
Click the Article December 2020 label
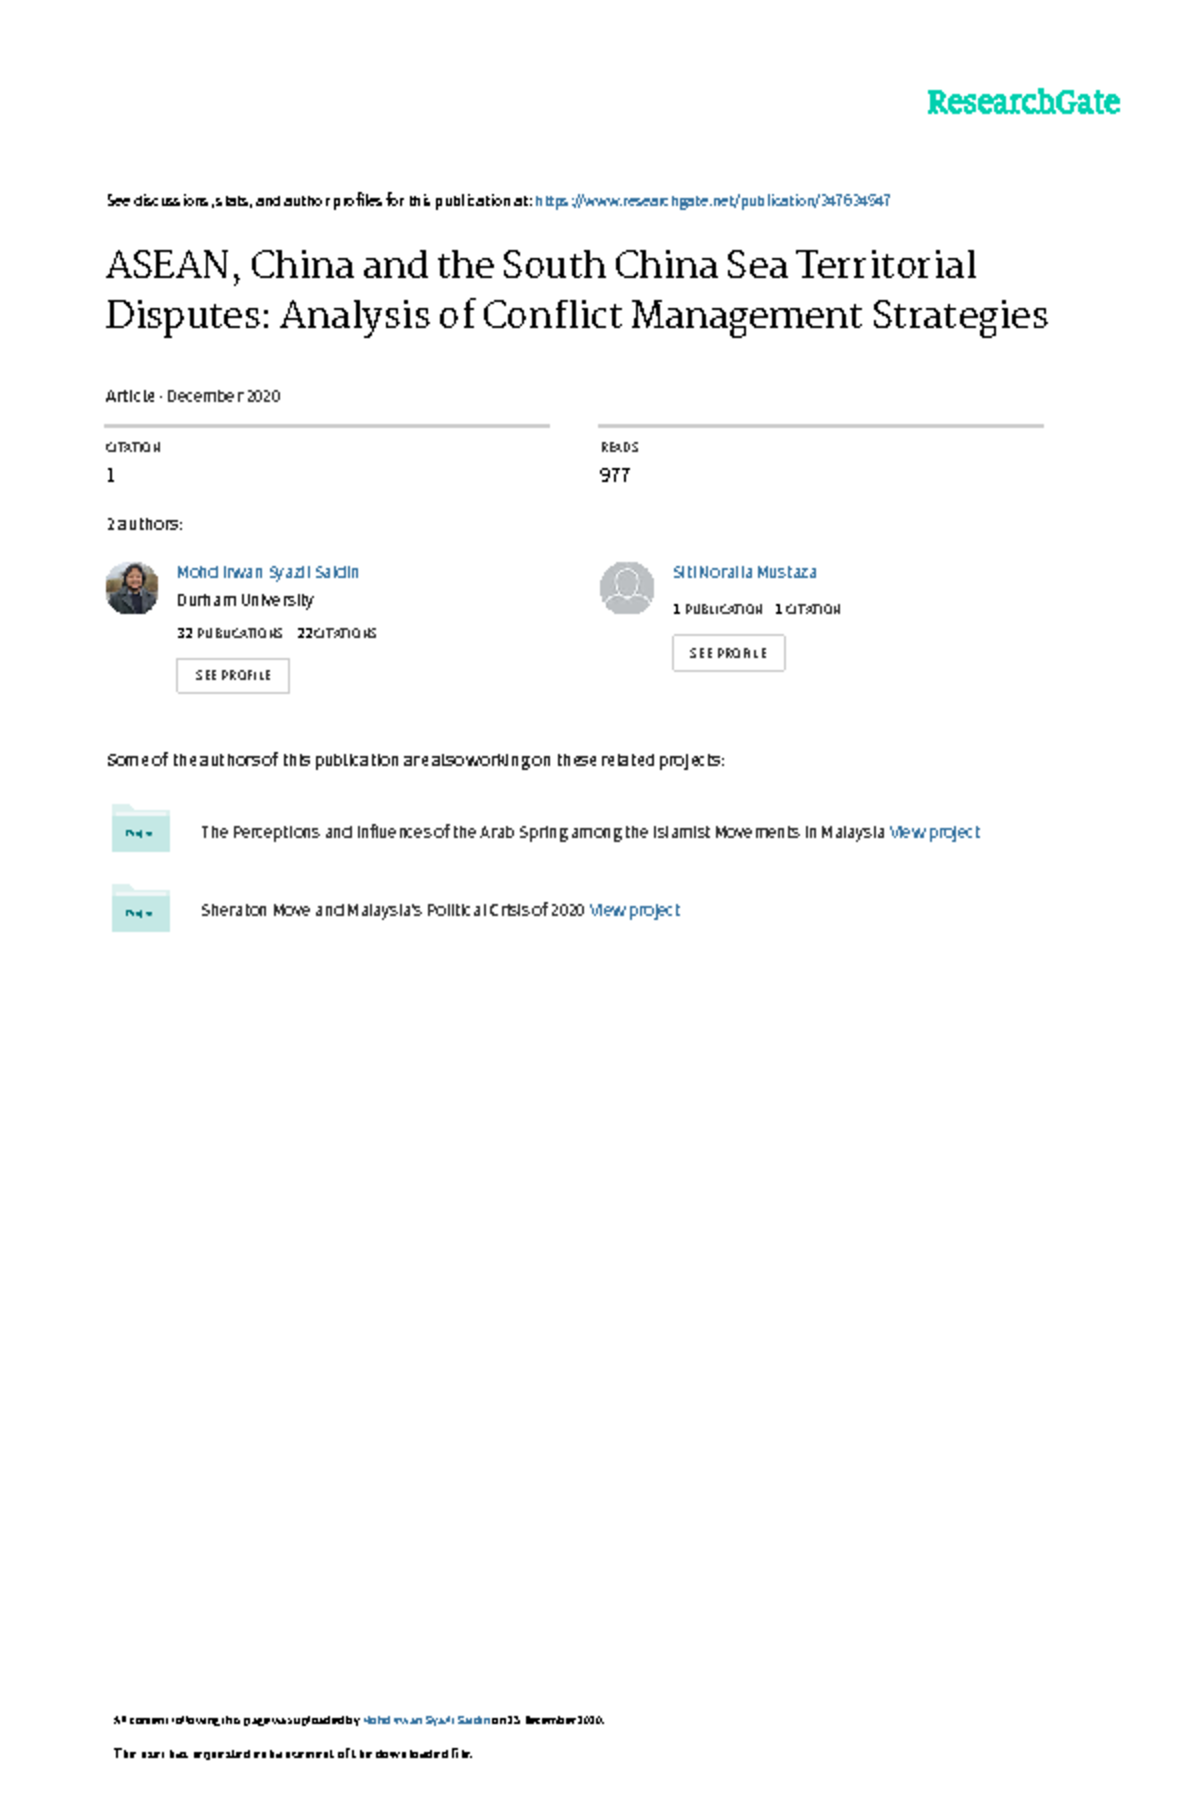point(193,396)
